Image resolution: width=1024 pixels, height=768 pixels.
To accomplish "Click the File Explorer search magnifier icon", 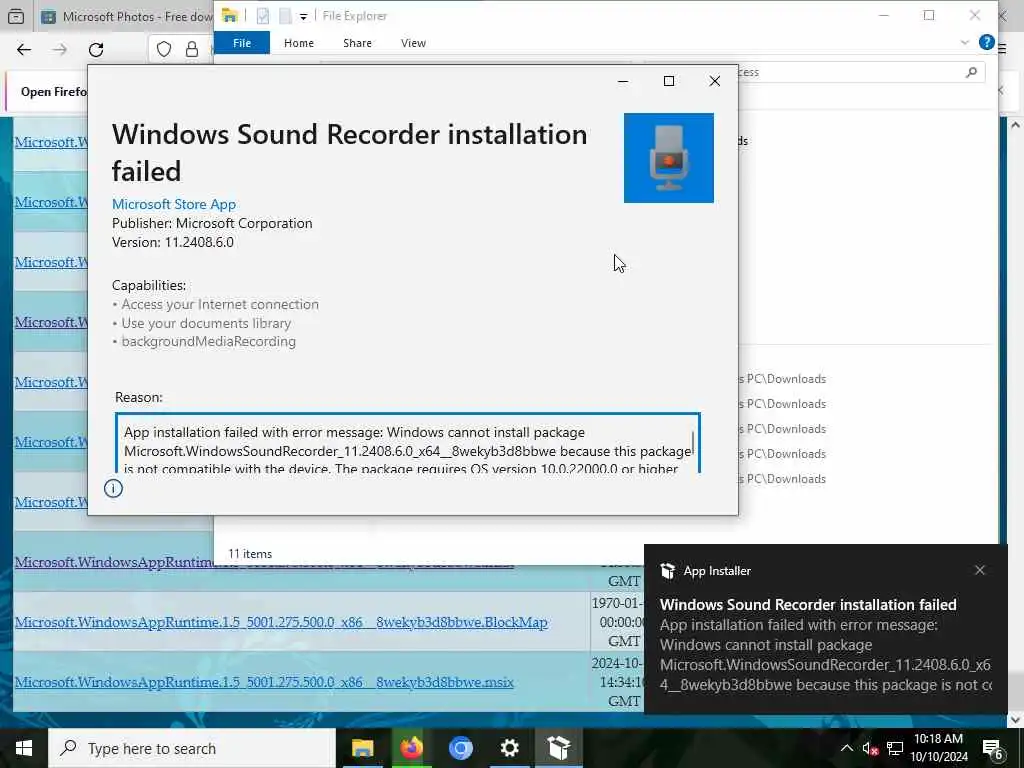I will (x=971, y=72).
